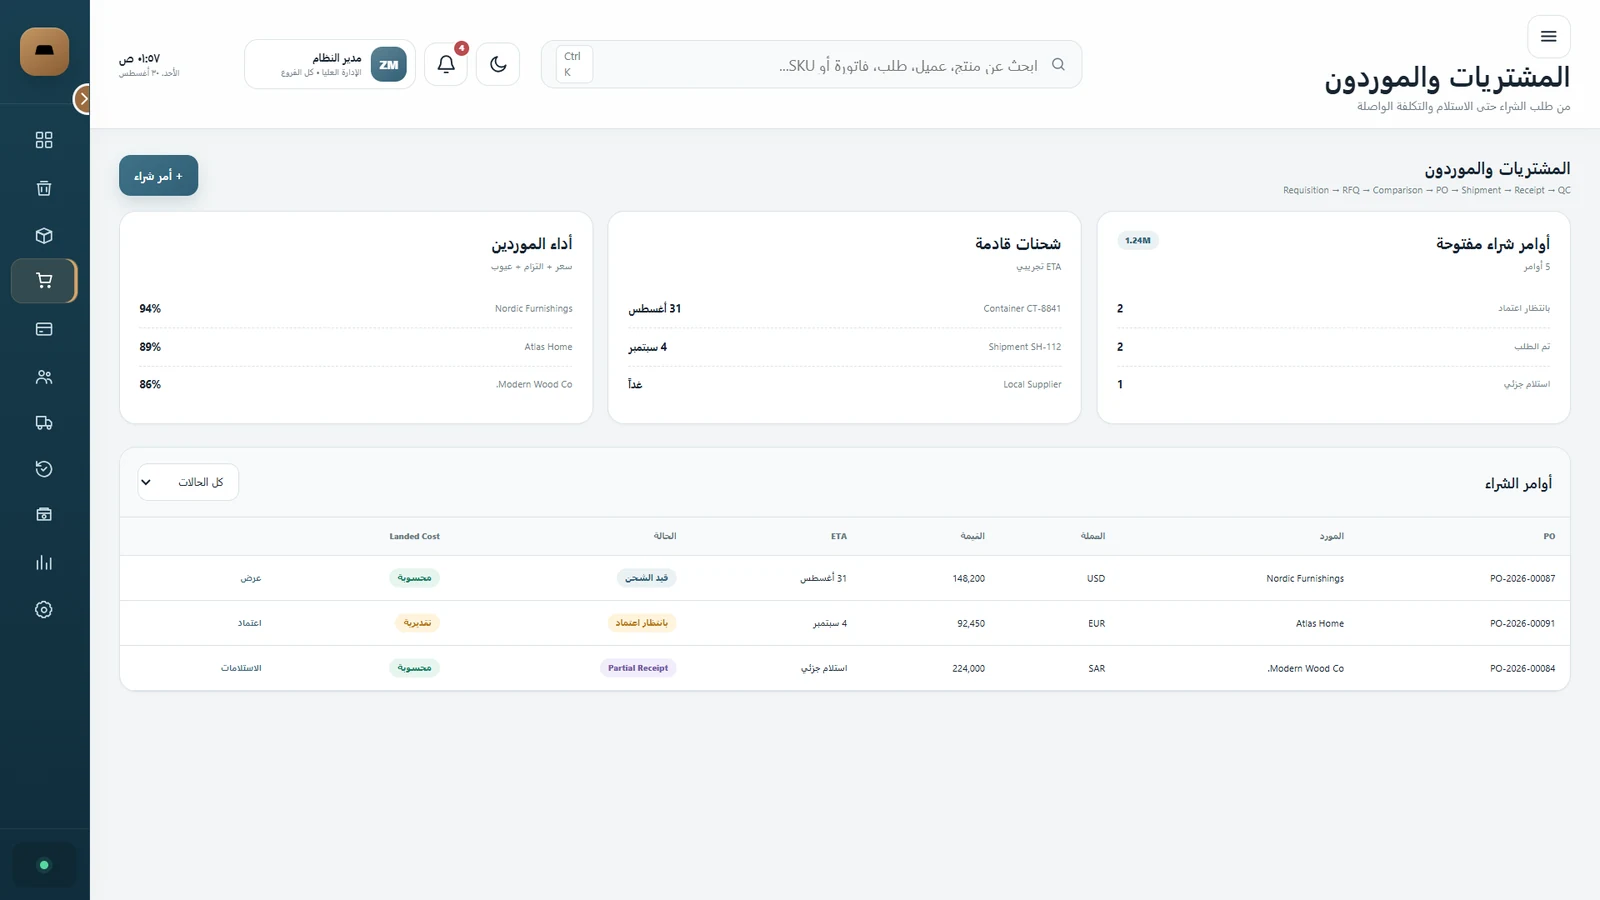This screenshot has height=900, width=1600.
Task: Click PO-2026-00084 order number
Action: (1522, 668)
